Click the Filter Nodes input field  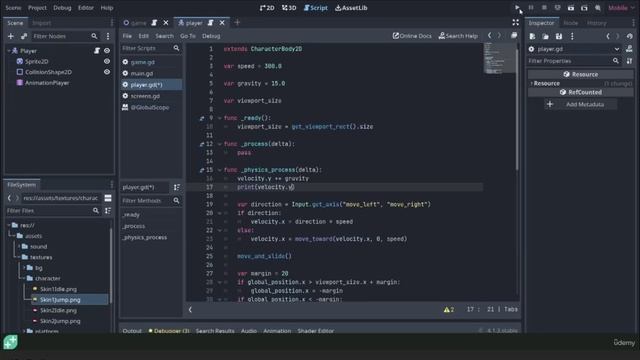[65, 36]
